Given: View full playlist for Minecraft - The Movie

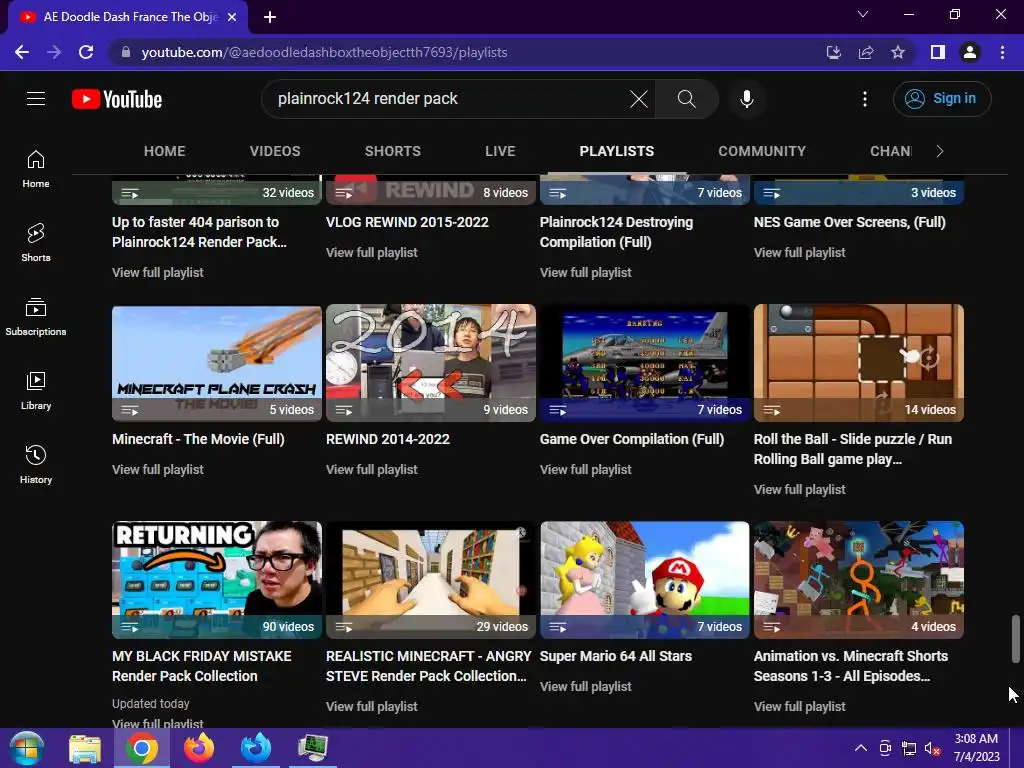Looking at the screenshot, I should 157,469.
